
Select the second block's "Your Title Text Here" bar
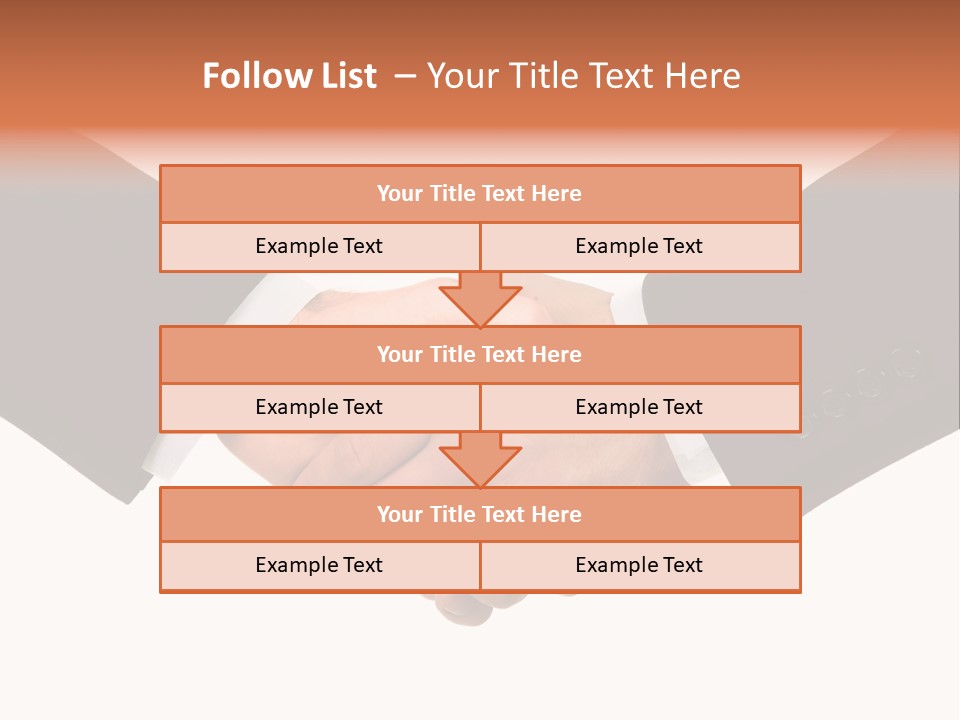480,354
